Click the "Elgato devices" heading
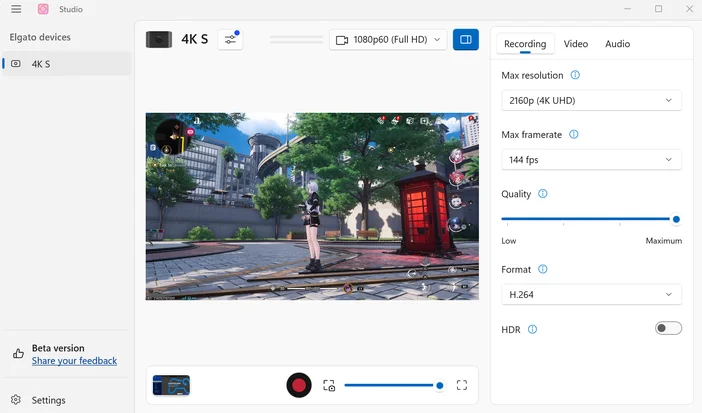The height and width of the screenshot is (413, 702). (x=40, y=37)
